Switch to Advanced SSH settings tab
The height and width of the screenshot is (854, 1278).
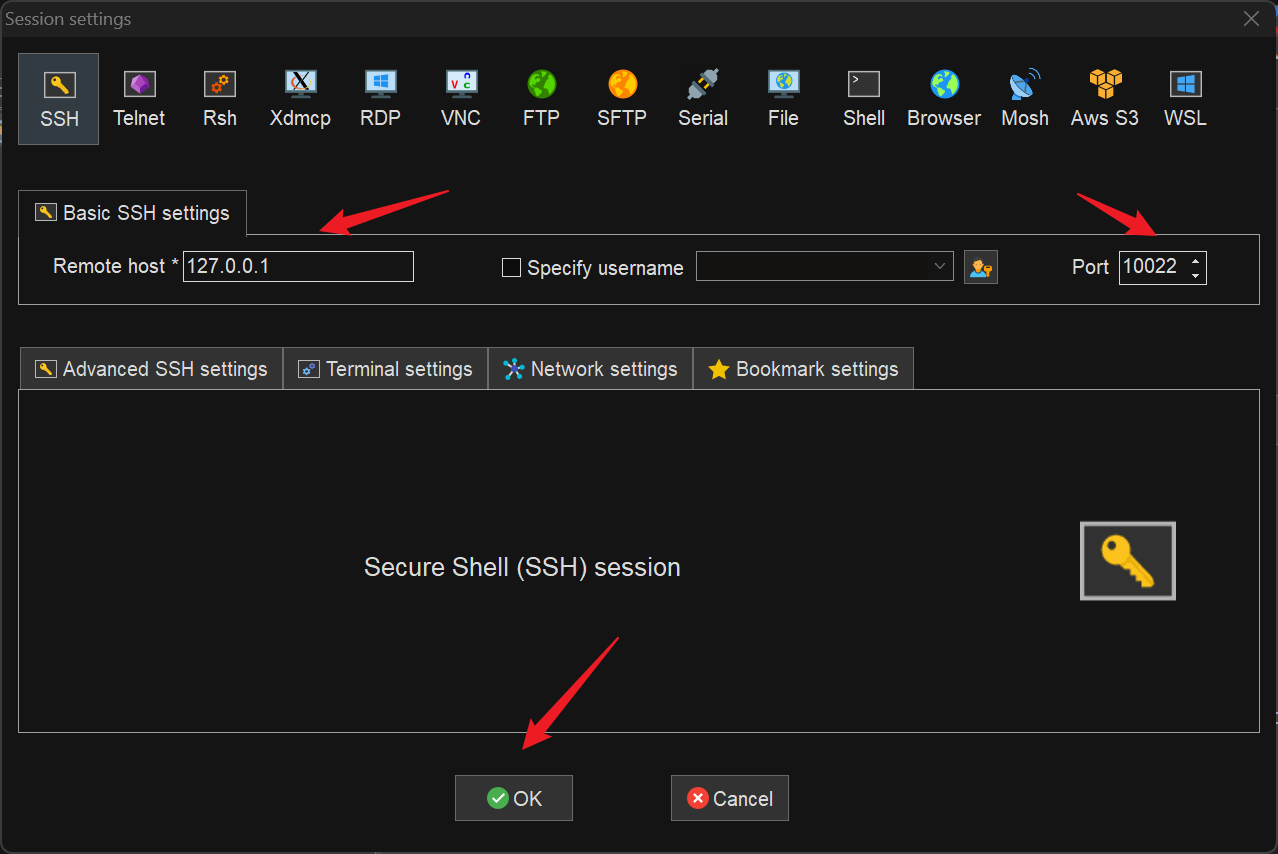(151, 369)
